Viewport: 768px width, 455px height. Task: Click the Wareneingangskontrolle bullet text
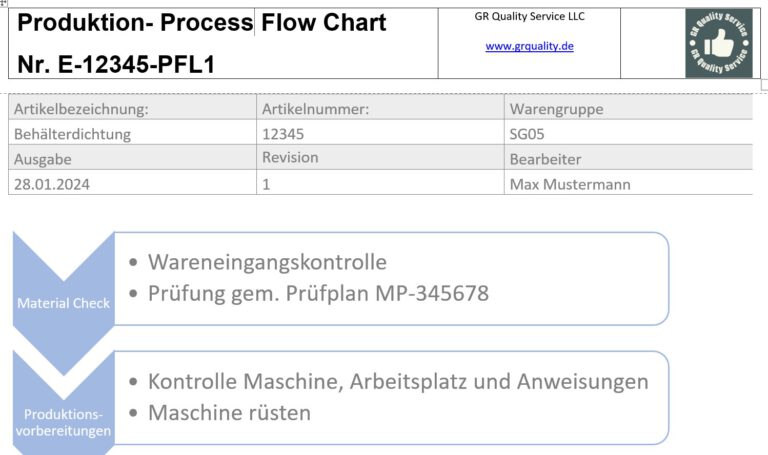click(x=267, y=262)
